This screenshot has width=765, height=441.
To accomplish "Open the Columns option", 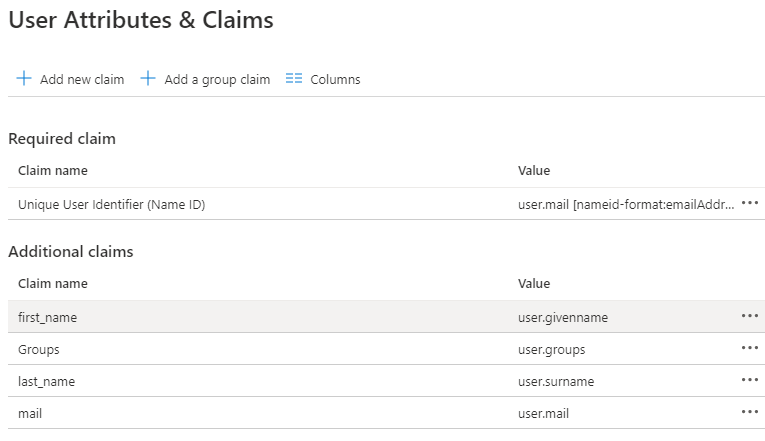I will pyautogui.click(x=335, y=80).
